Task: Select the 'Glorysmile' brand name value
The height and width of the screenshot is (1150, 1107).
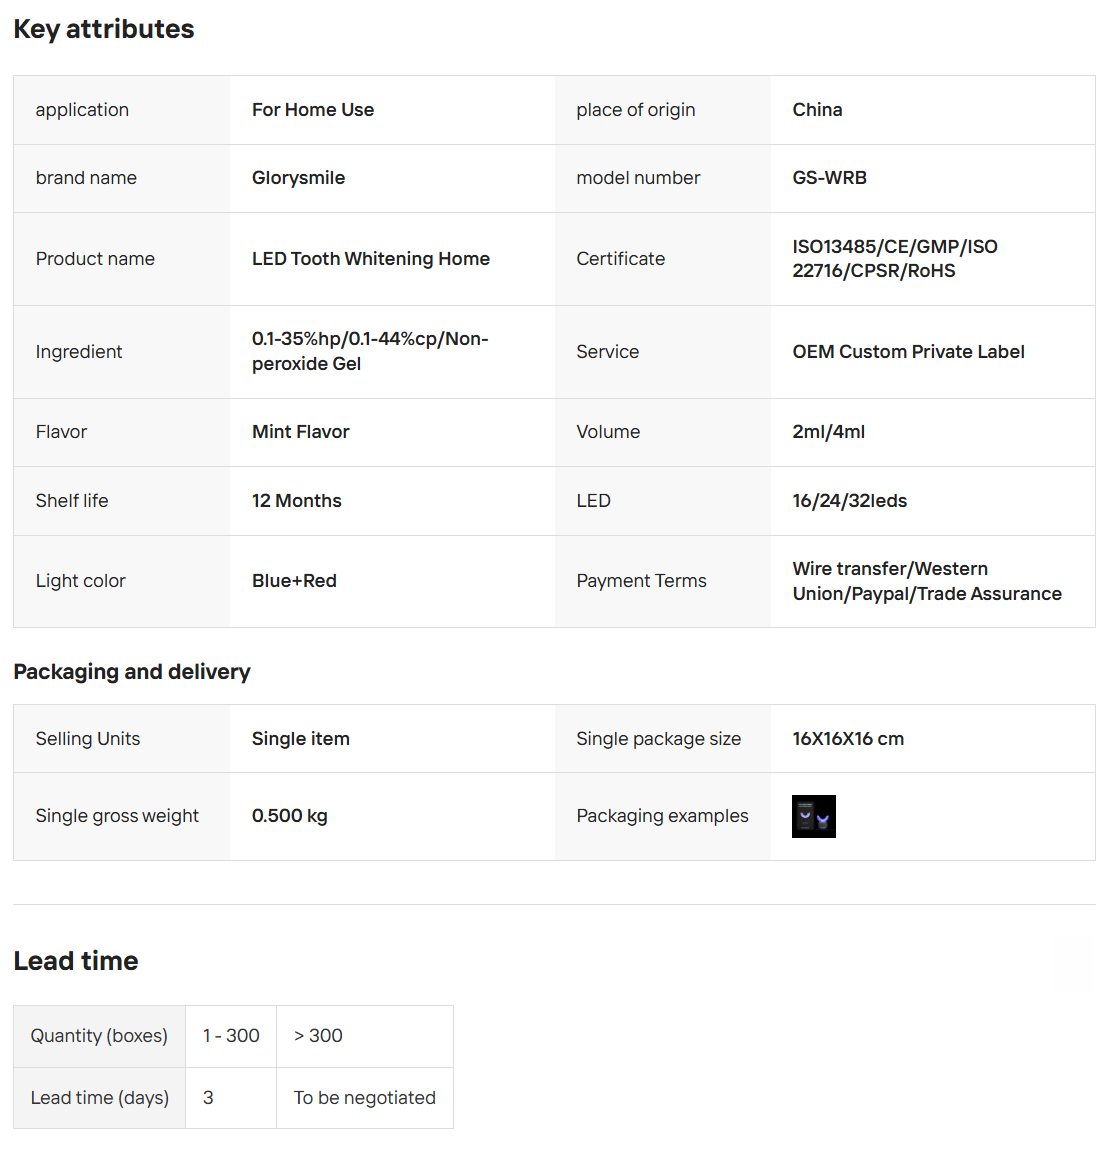Action: click(x=298, y=178)
